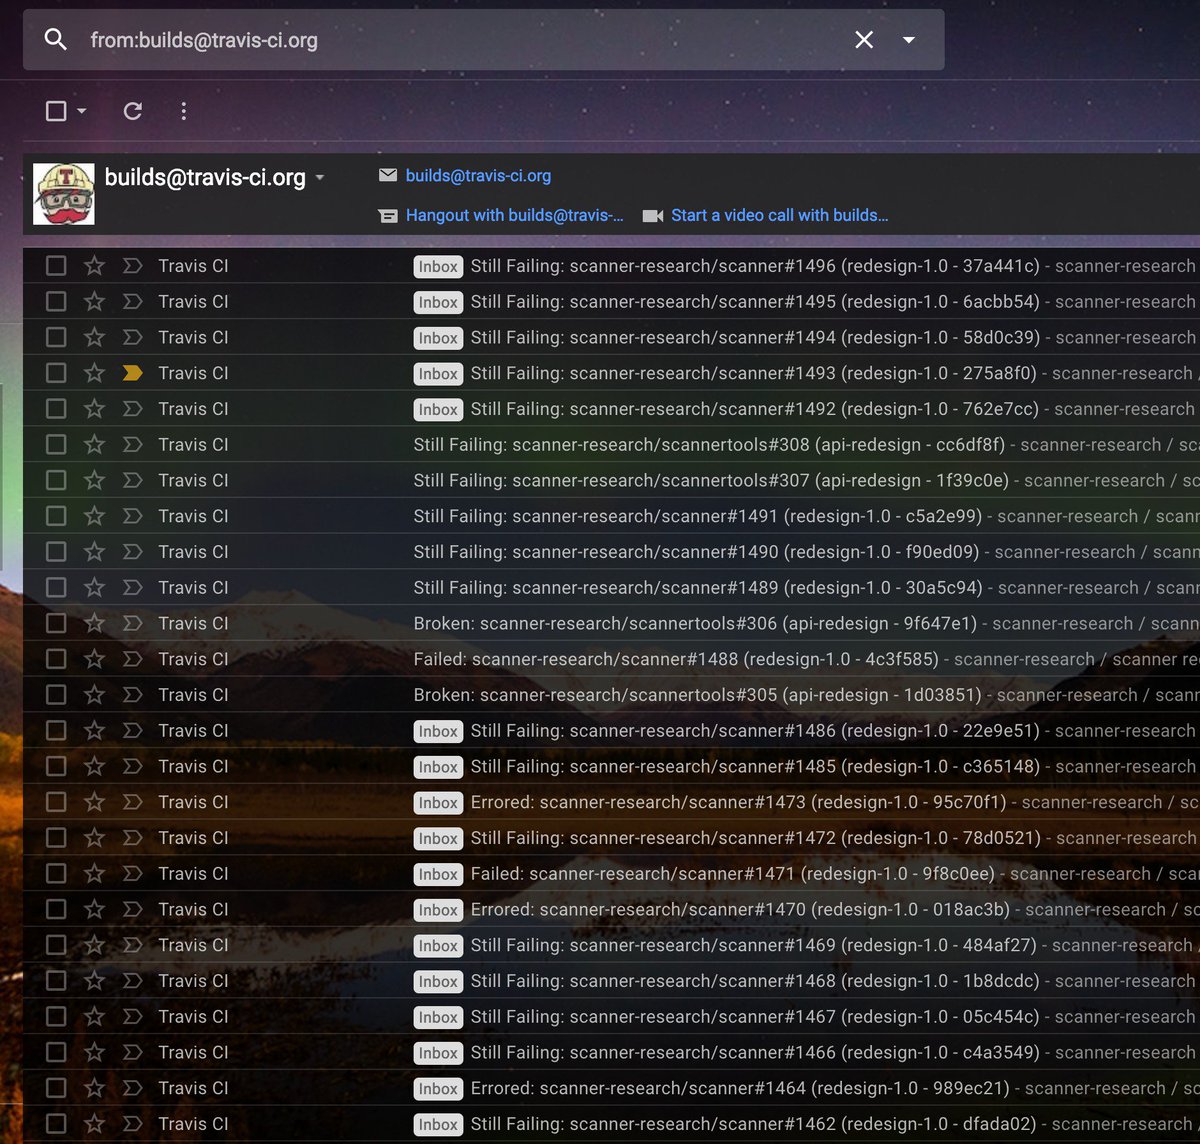Screen dimensions: 1200x1144
Task: Click the video camera icon
Action: pos(653,216)
